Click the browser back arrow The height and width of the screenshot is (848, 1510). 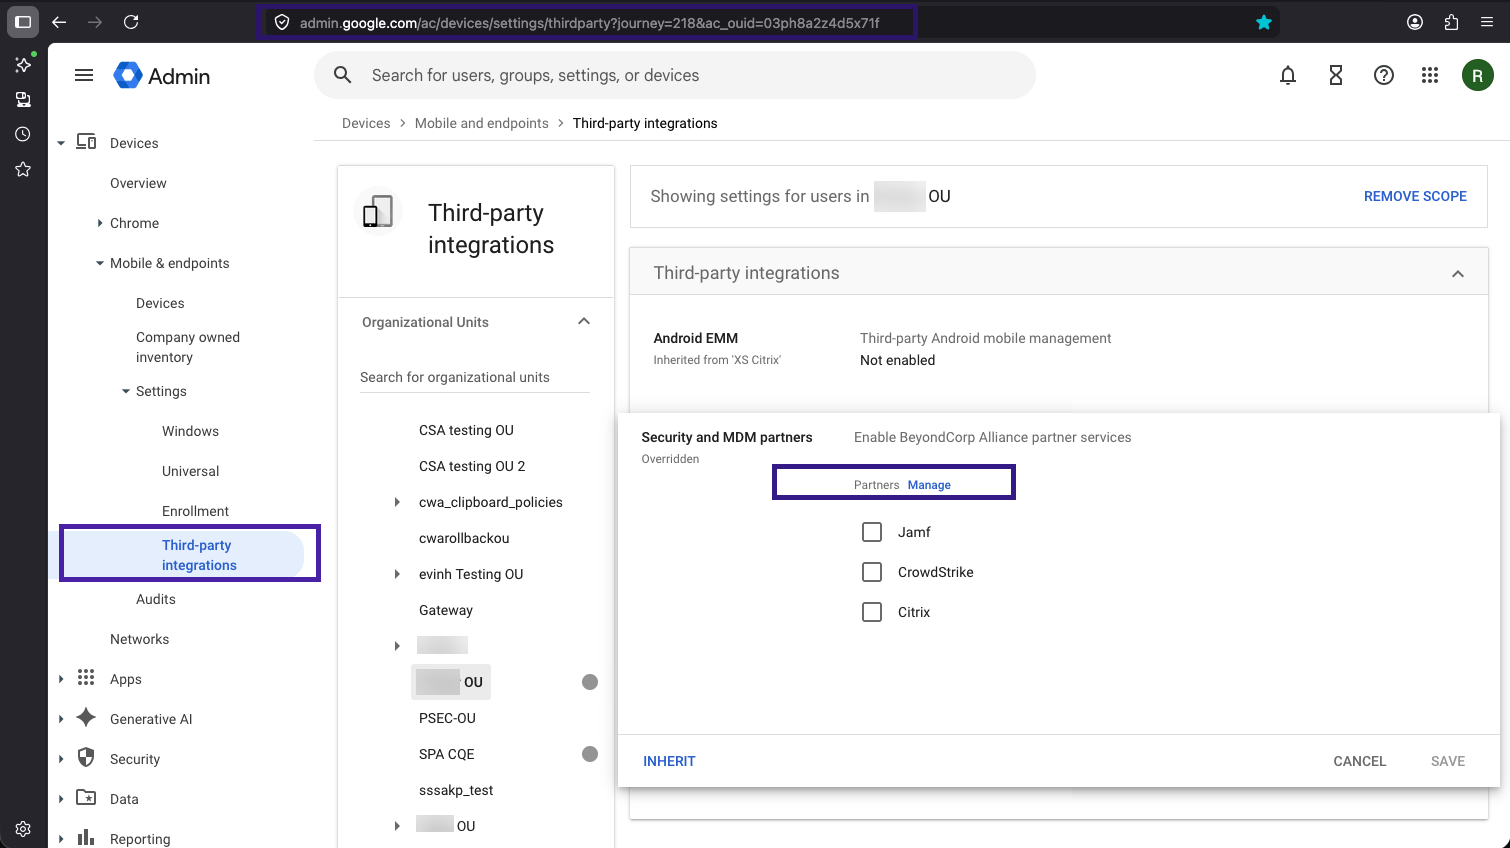59,22
